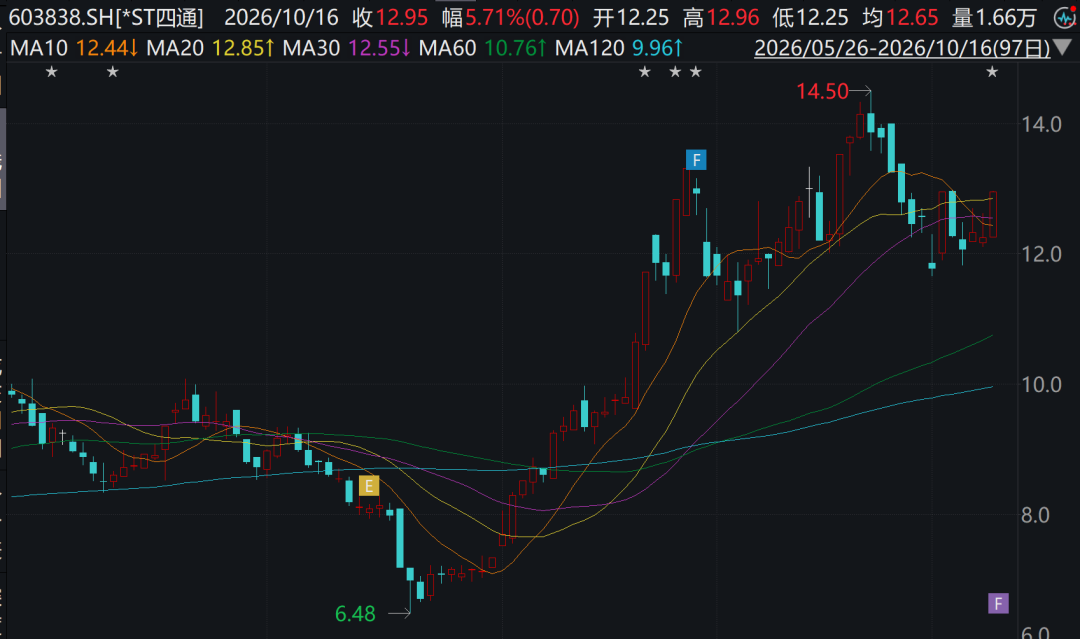Open the 2026/05/26-2026/10/16(97日) date range link
The width and height of the screenshot is (1080, 639).
[x=902, y=48]
